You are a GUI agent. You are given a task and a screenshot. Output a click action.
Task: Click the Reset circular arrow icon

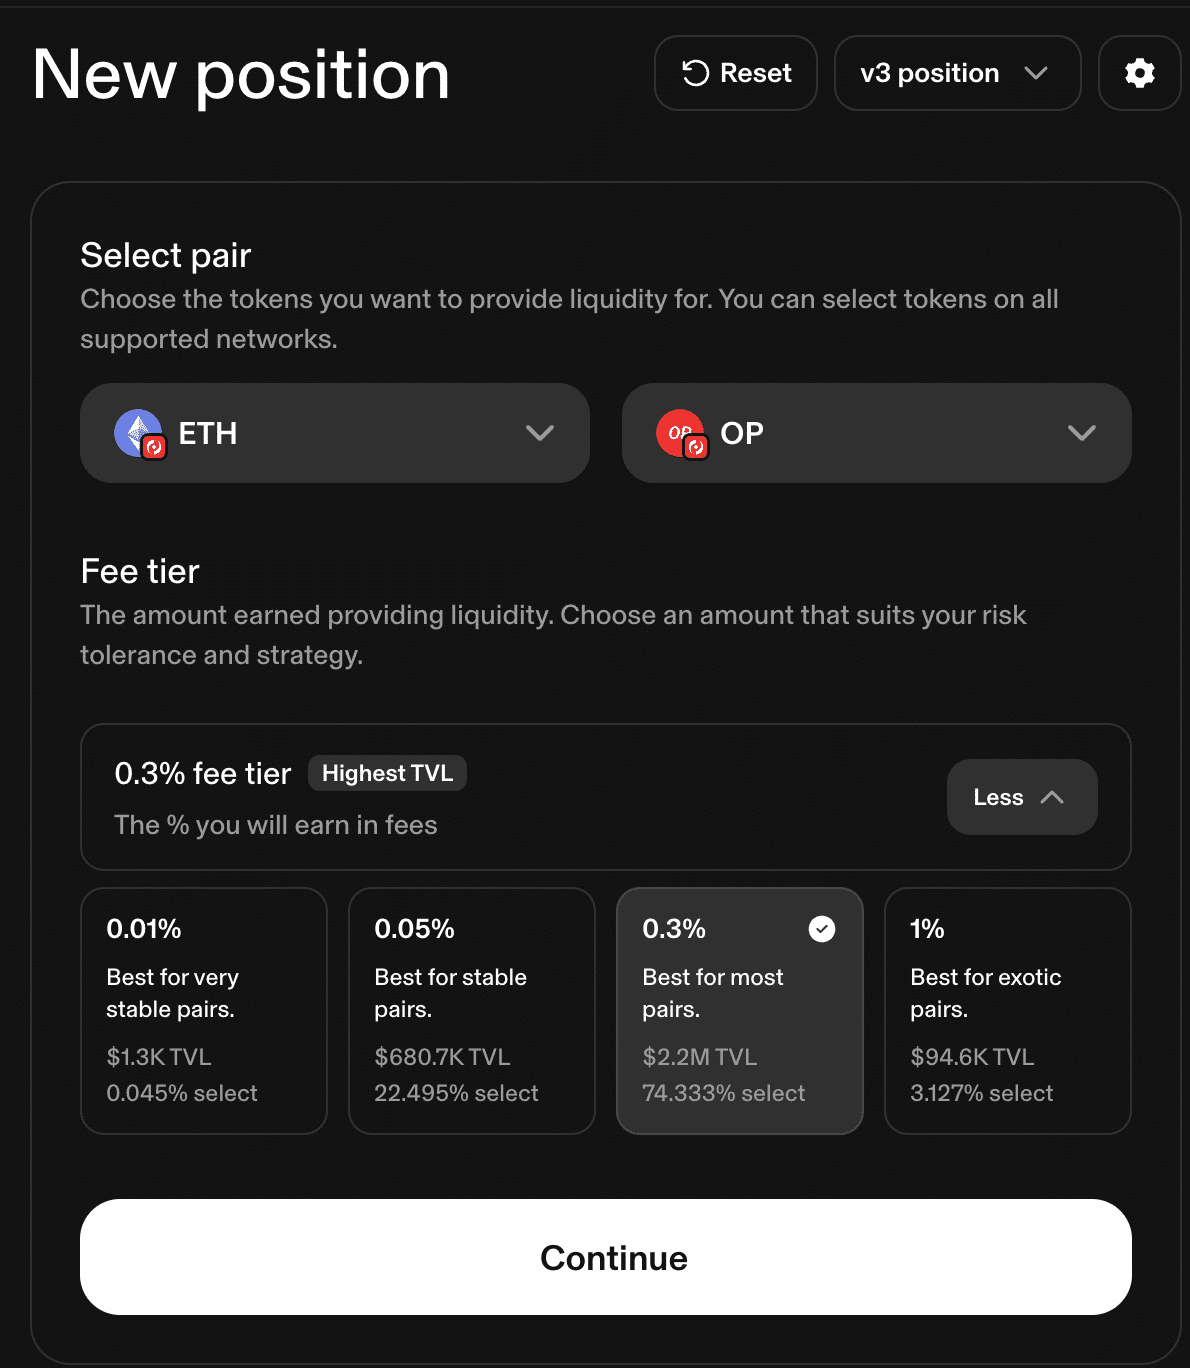coord(695,73)
